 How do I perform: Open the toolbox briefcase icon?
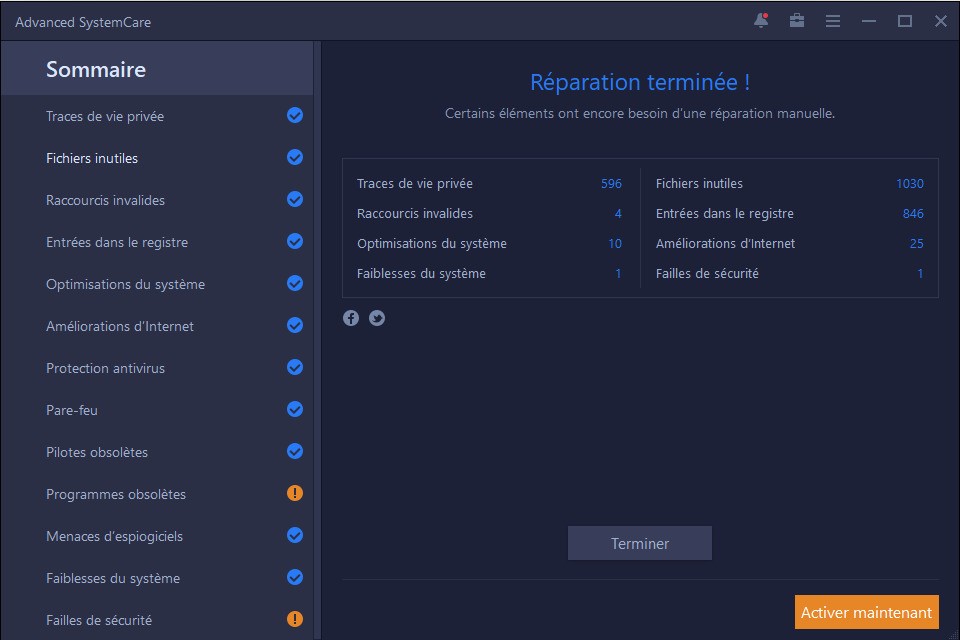[x=797, y=21]
